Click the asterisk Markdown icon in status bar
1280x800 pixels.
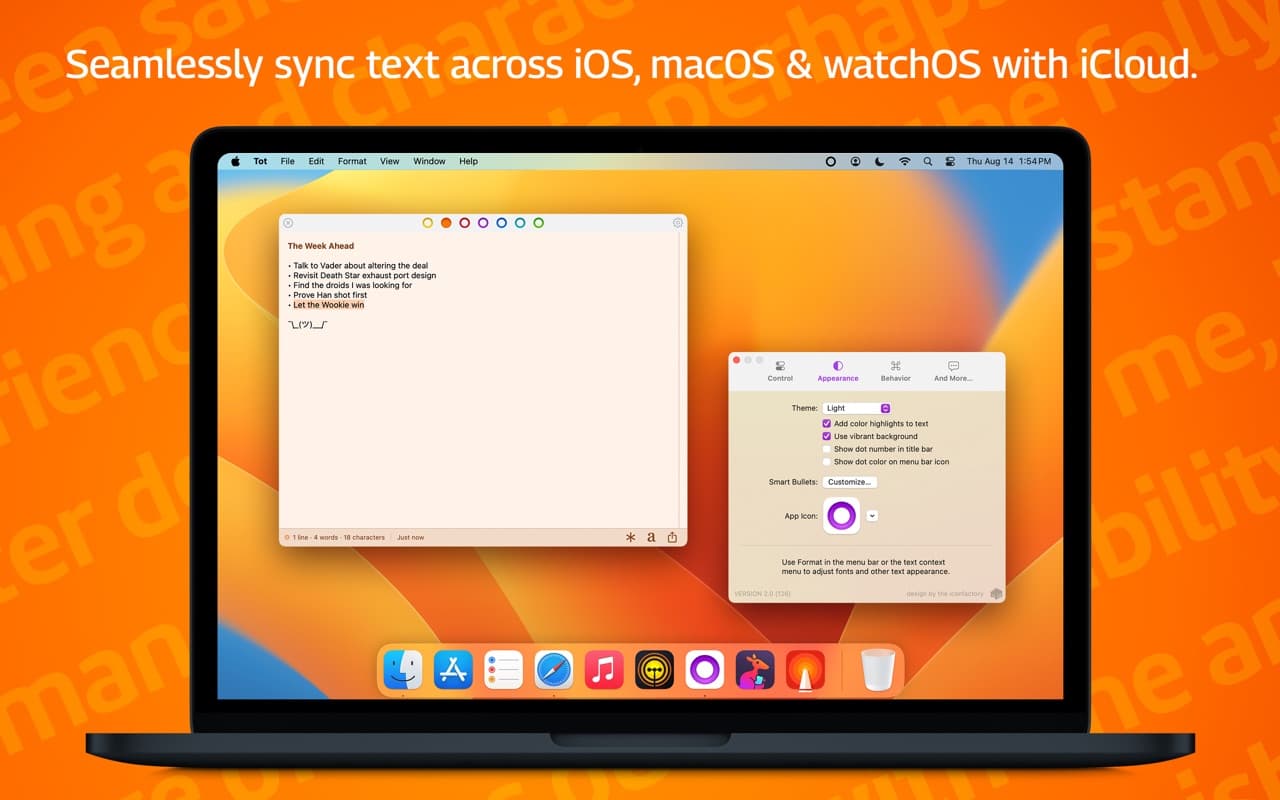point(630,538)
